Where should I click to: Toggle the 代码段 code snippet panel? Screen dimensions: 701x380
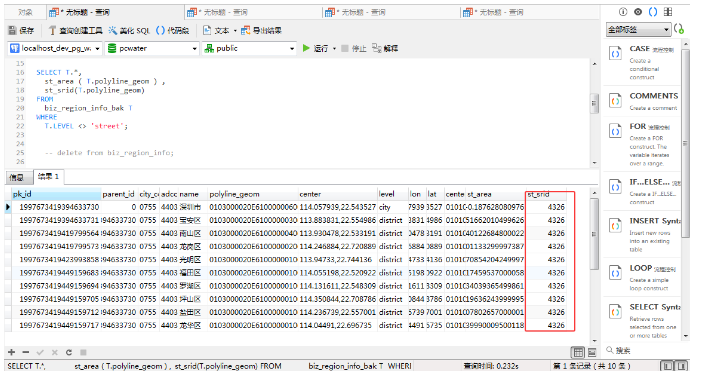(x=173, y=30)
